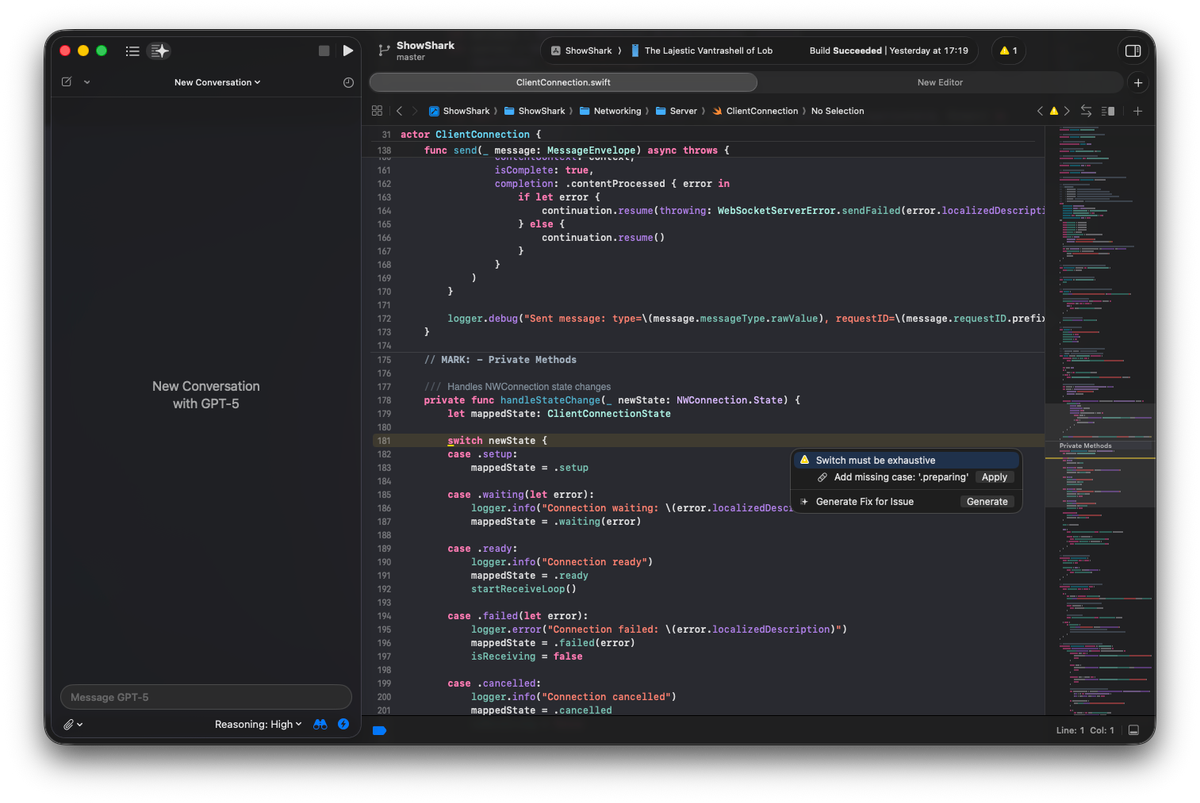Viewport: 1200px width, 803px height.
Task: Run the ShowShark project with the play button
Action: 347,50
